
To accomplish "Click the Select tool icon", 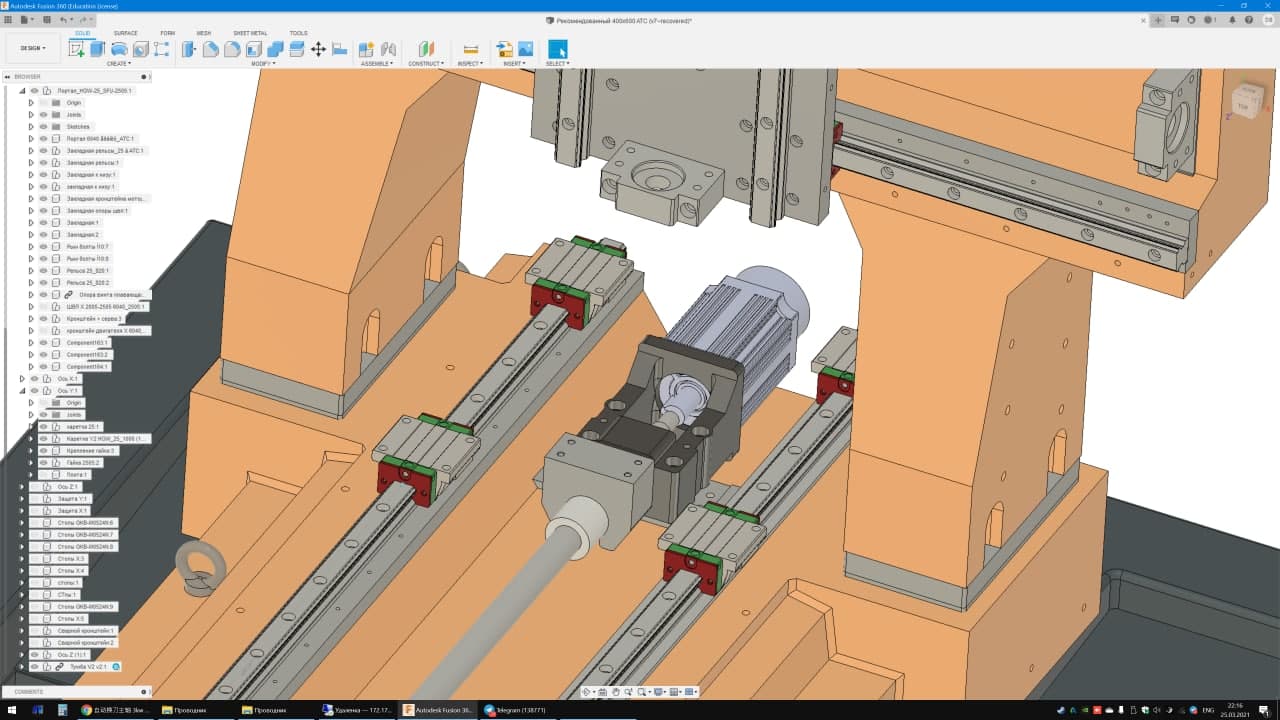I will point(557,49).
